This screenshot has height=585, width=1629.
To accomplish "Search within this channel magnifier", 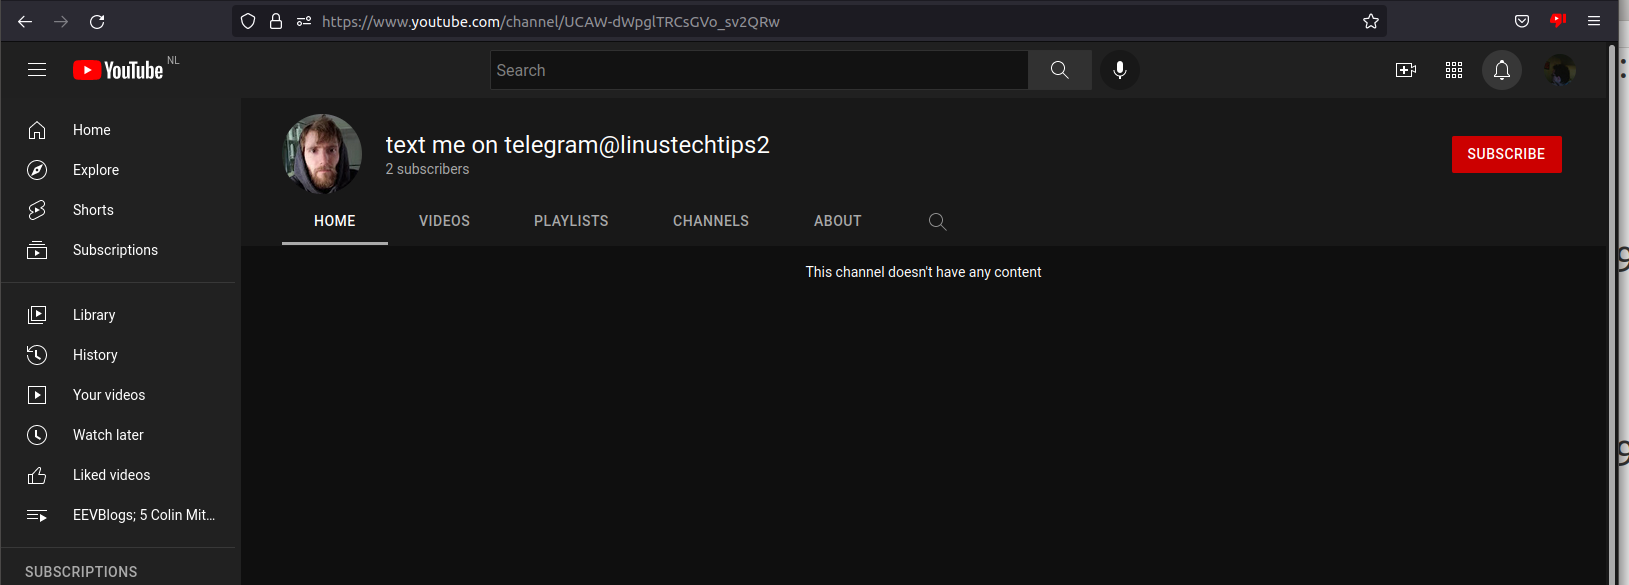I will (937, 221).
